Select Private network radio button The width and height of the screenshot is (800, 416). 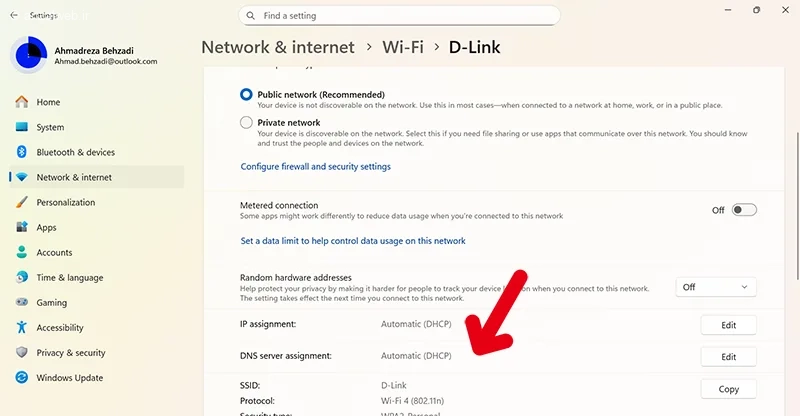[x=247, y=123]
